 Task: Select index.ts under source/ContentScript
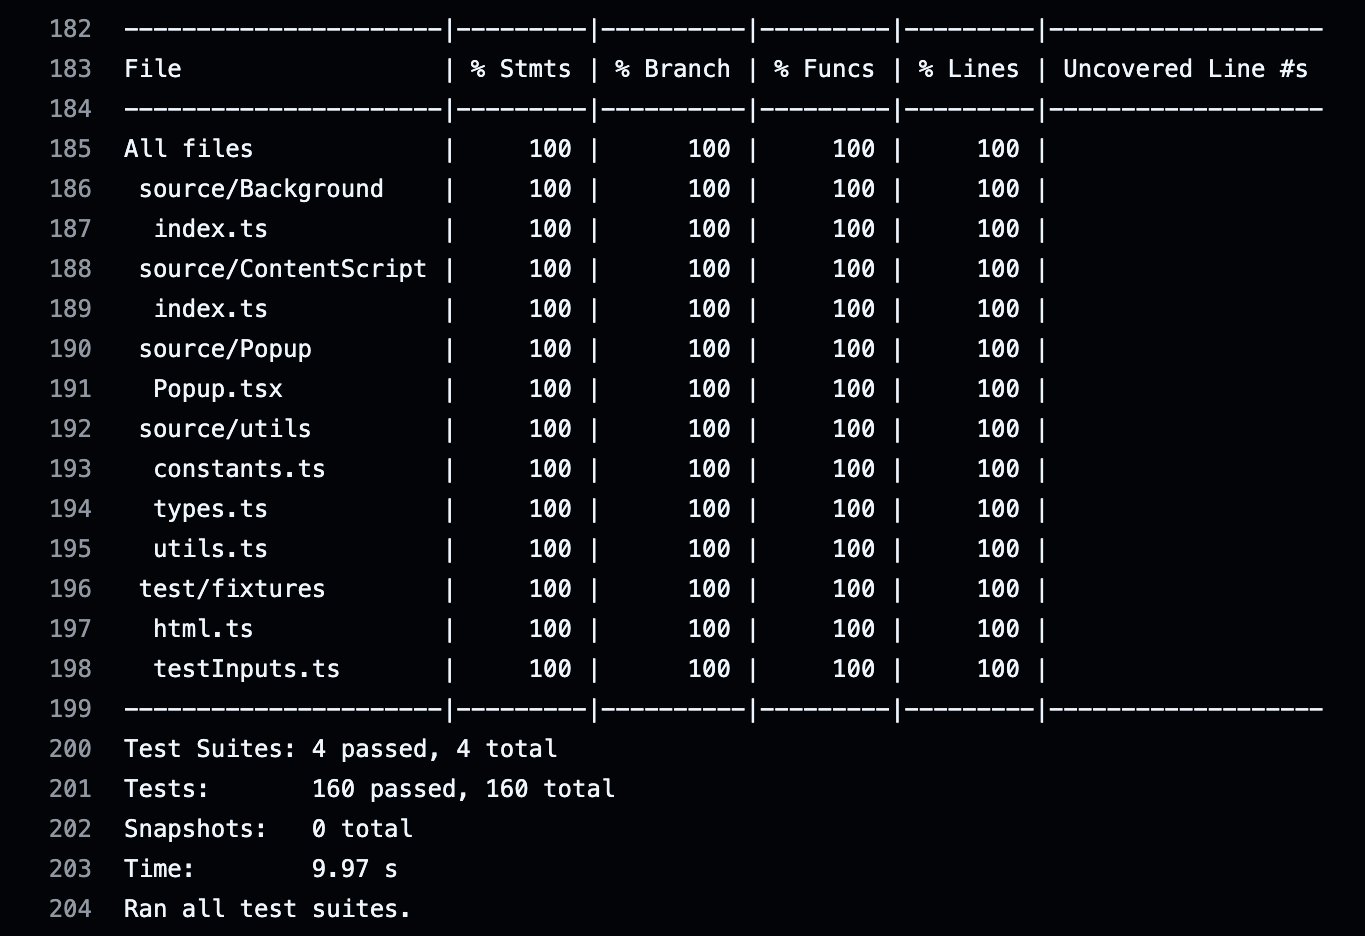211,308
